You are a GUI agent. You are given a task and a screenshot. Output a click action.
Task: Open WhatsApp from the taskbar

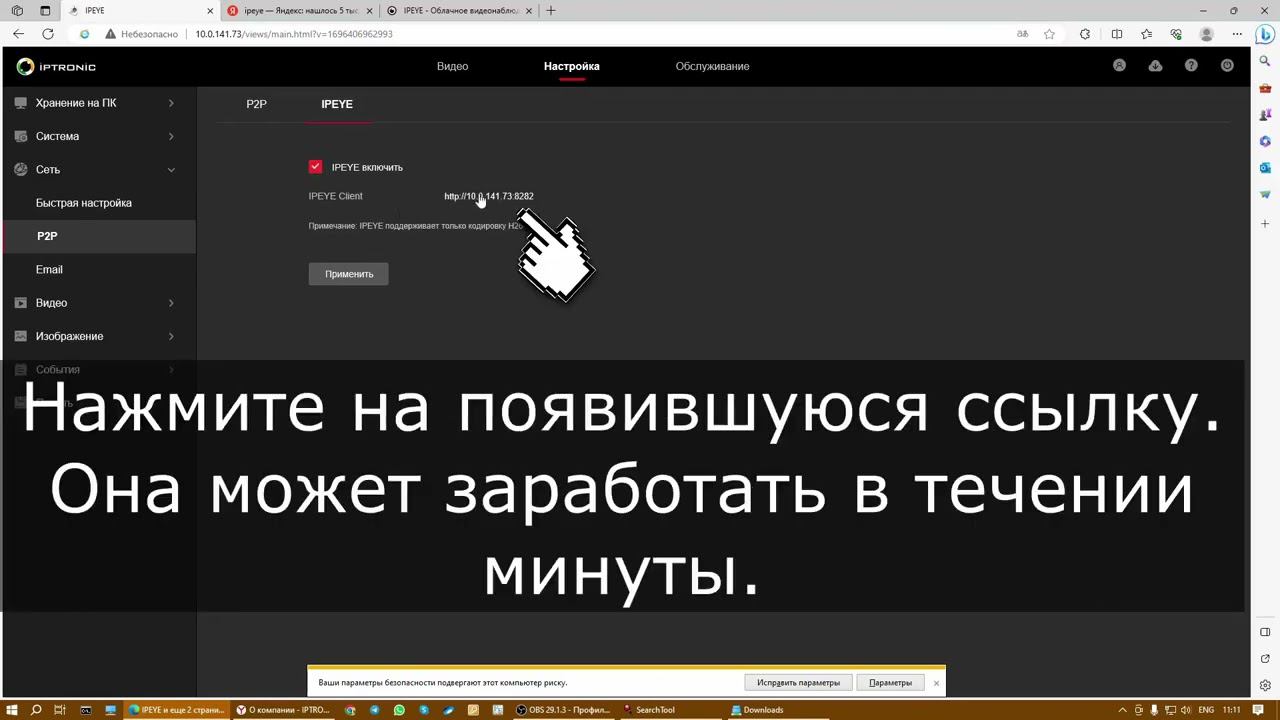point(399,710)
